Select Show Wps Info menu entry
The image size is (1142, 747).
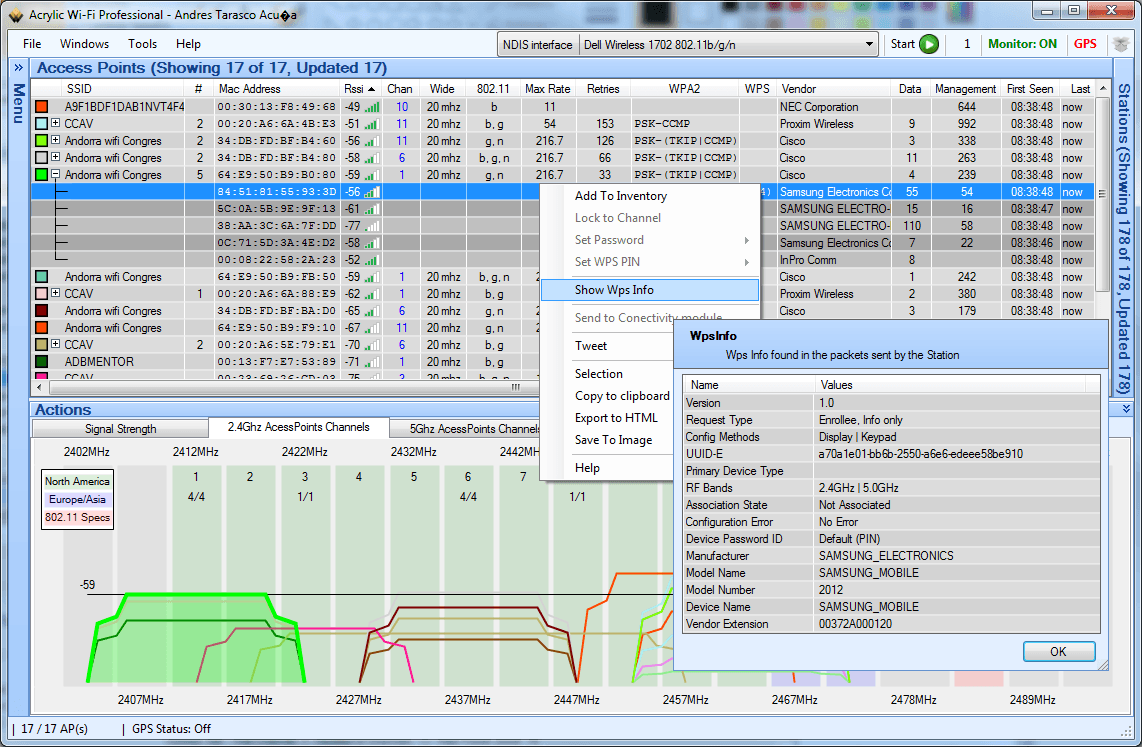point(650,290)
